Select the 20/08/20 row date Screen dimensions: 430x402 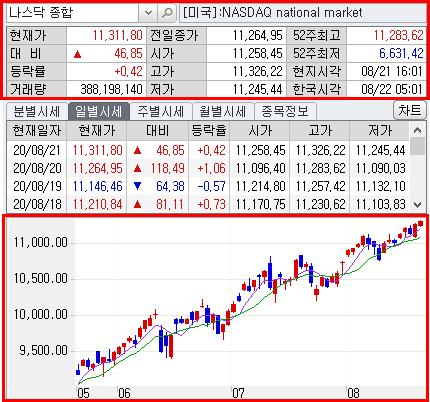pyautogui.click(x=37, y=168)
